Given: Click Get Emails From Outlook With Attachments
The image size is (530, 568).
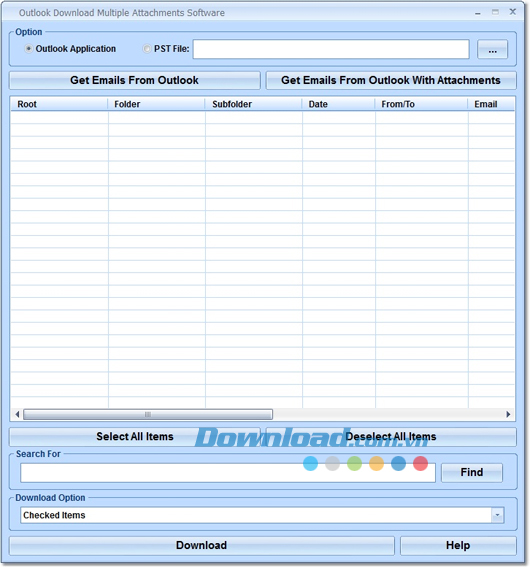Looking at the screenshot, I should (391, 80).
